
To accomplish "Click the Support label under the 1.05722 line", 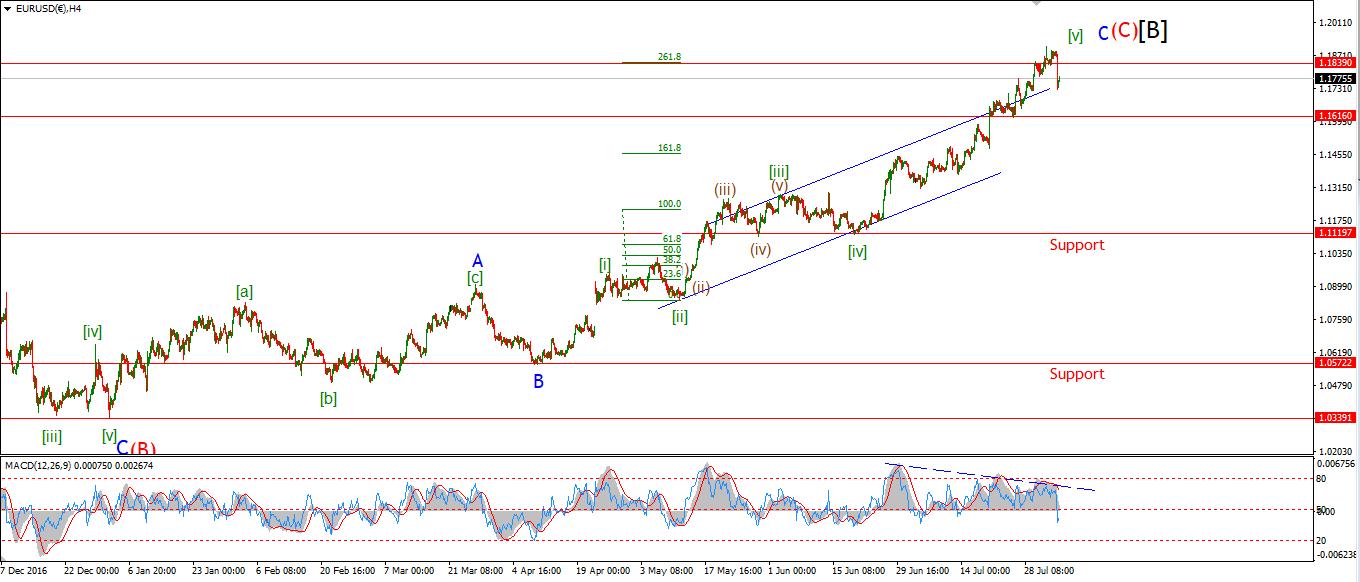I will point(1077,374).
